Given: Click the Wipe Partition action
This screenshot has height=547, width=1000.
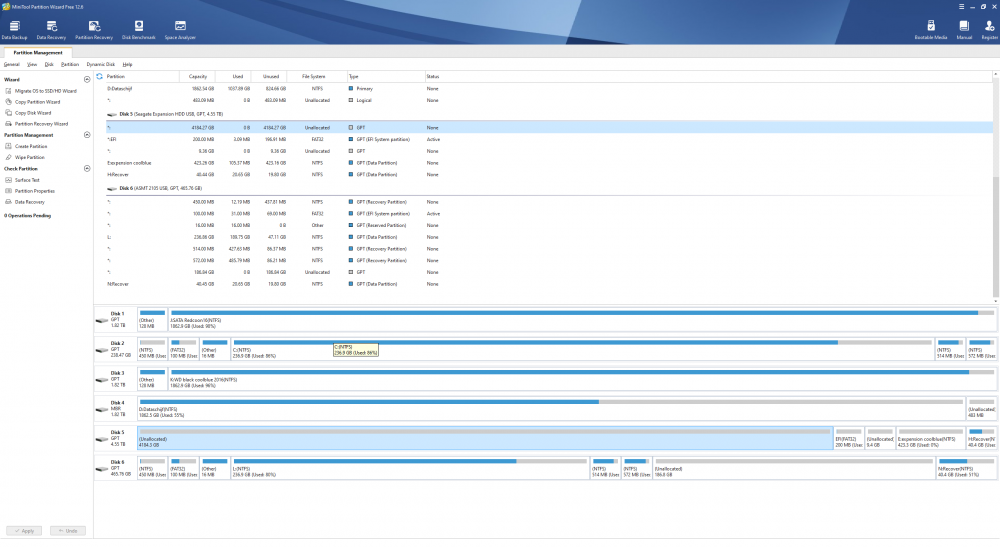Looking at the screenshot, I should 29,157.
